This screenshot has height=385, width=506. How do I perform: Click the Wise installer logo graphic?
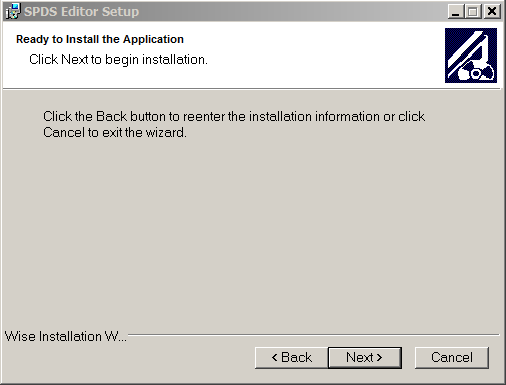[471, 55]
